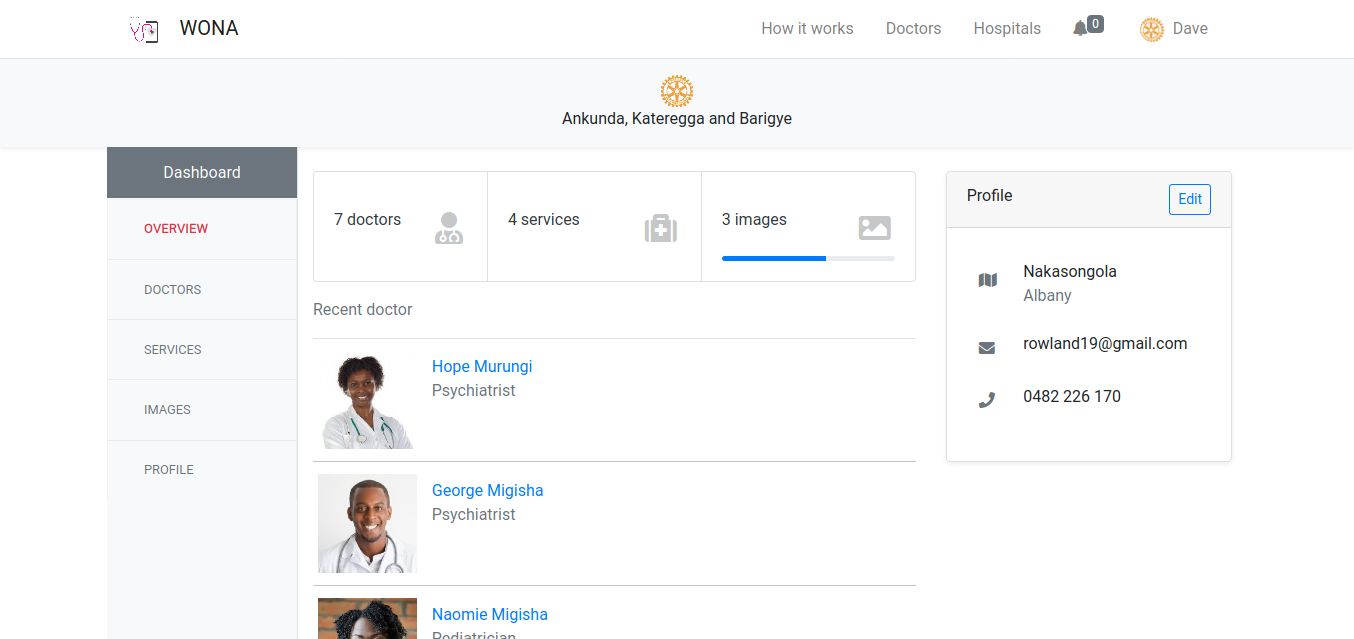
Task: Click the envelope icon beside email
Action: coord(987,348)
